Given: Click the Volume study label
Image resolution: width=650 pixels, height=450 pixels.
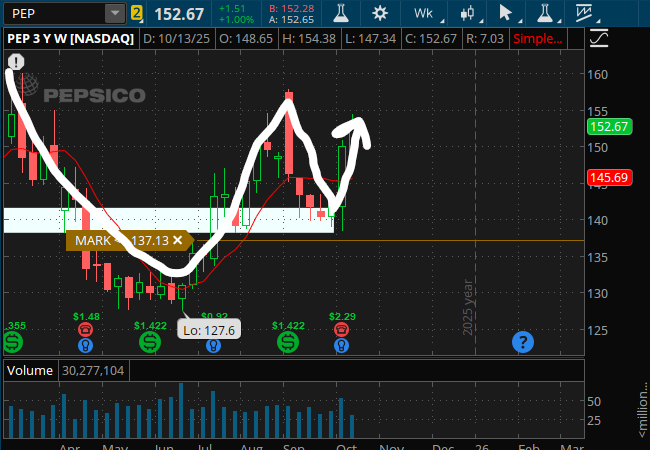Looking at the screenshot, I should [30, 370].
